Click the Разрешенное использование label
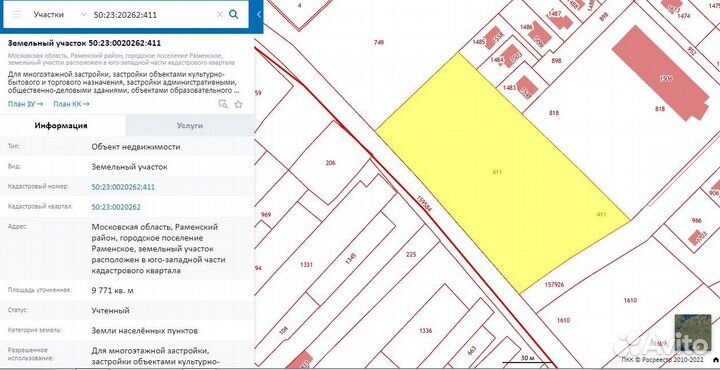 pos(30,354)
